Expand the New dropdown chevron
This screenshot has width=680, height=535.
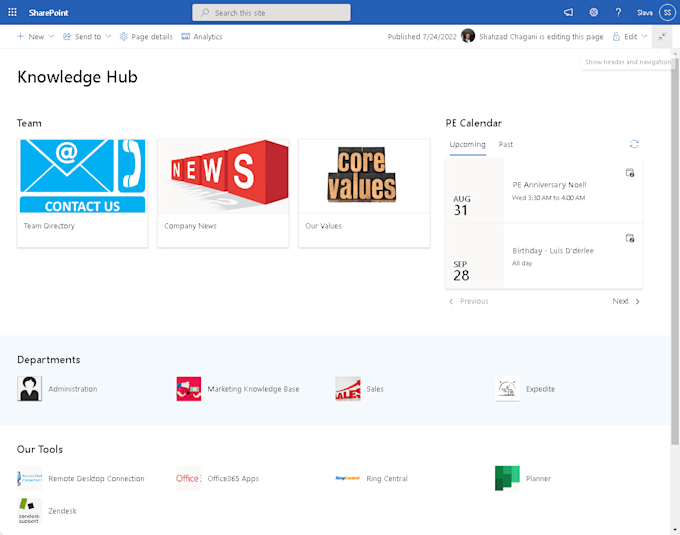coord(51,36)
